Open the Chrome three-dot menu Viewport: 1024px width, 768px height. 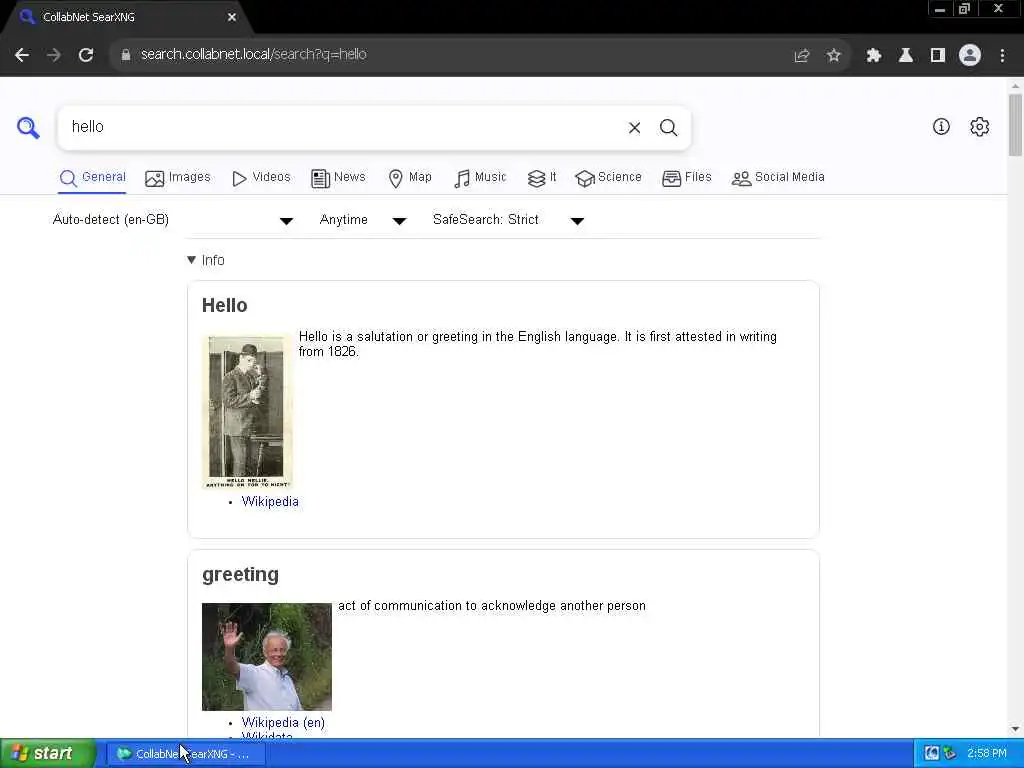pos(1002,56)
